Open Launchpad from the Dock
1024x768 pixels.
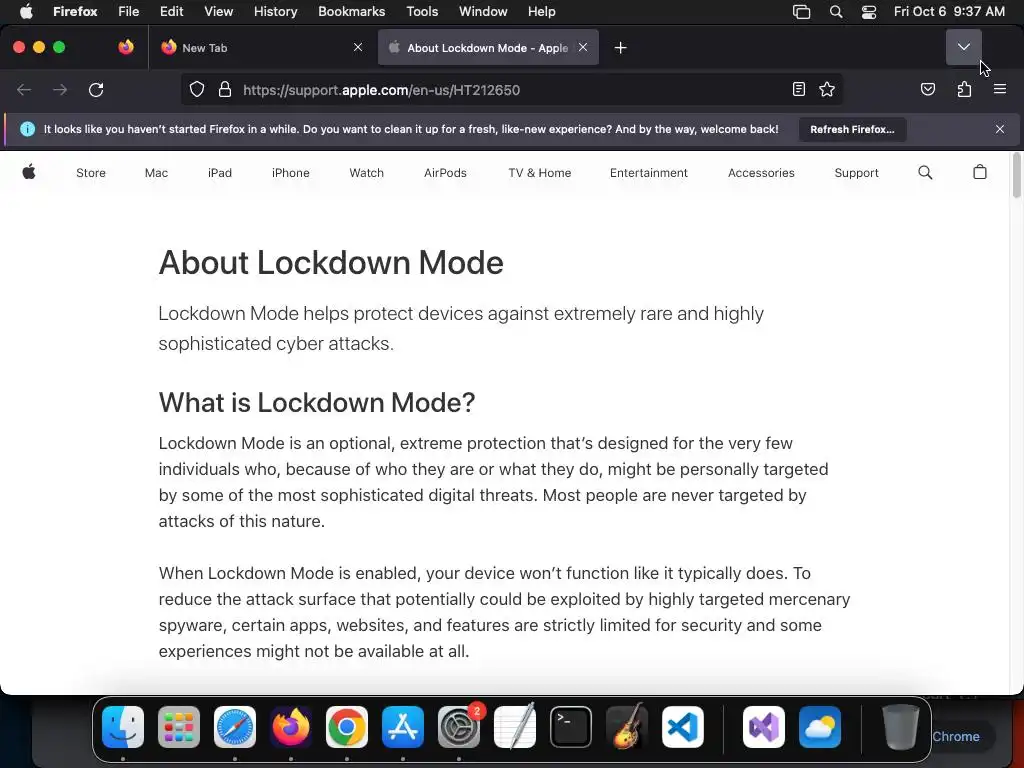tap(179, 727)
